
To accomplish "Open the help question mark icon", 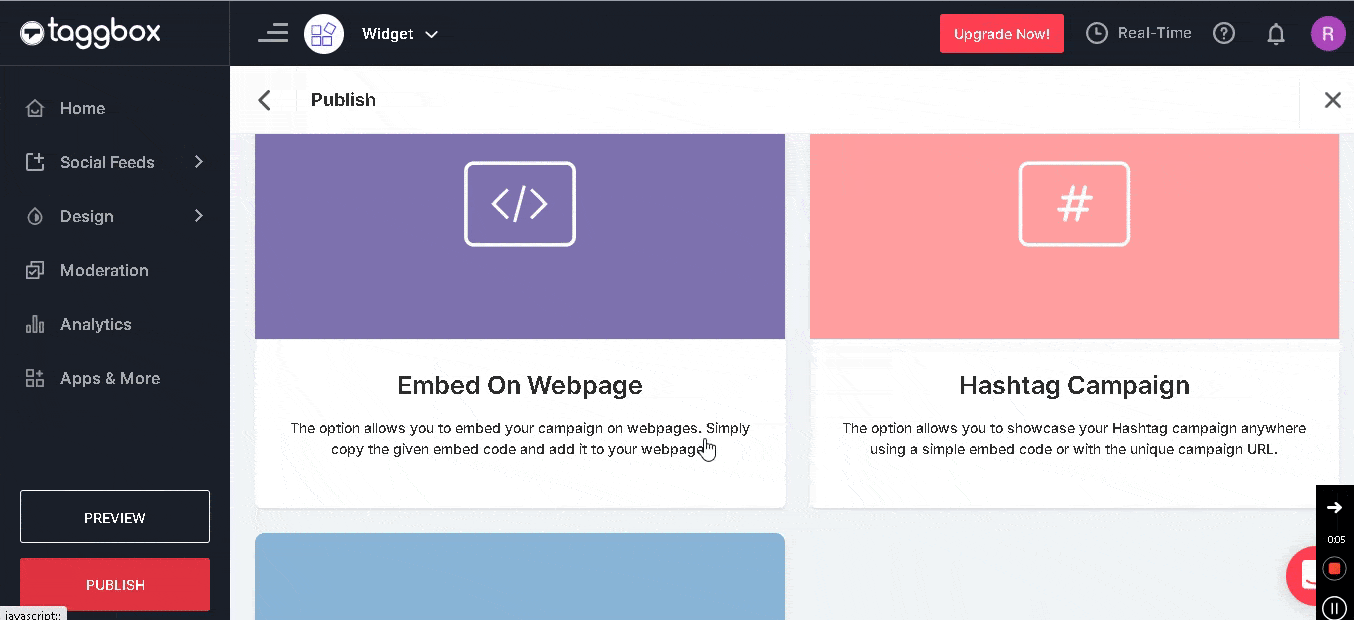I will [1224, 33].
